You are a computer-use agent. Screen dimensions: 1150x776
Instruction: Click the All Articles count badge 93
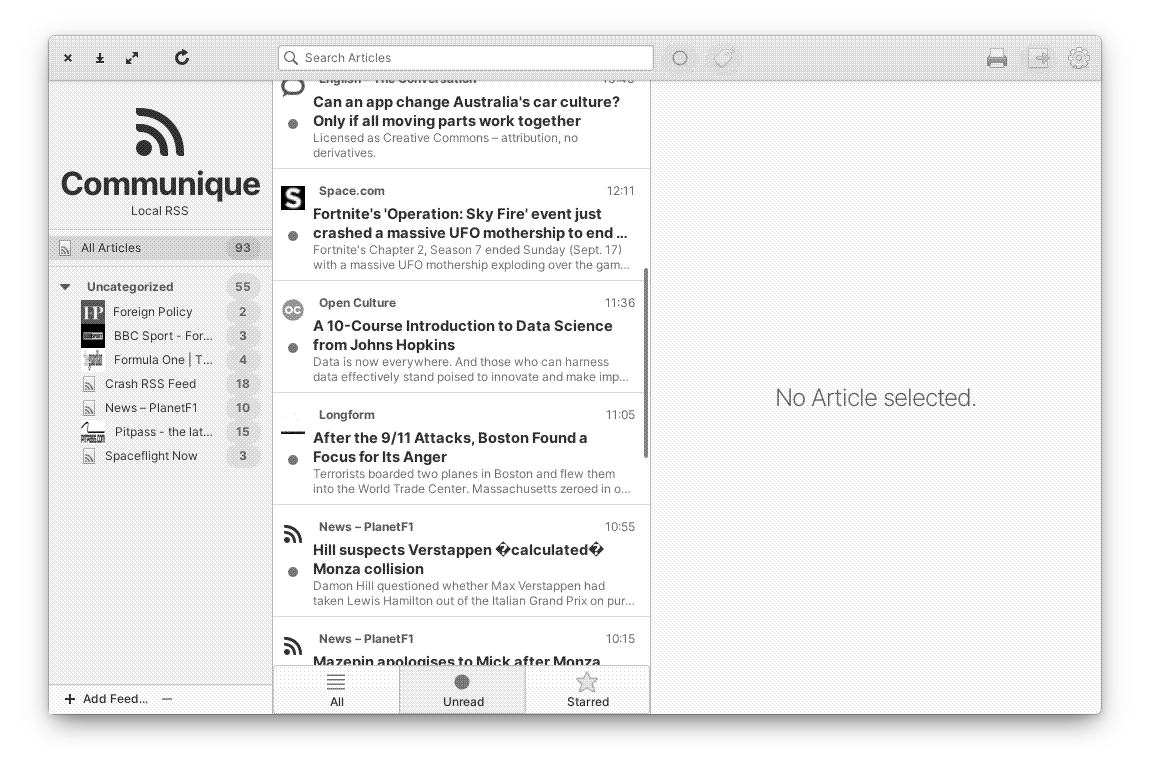point(243,248)
